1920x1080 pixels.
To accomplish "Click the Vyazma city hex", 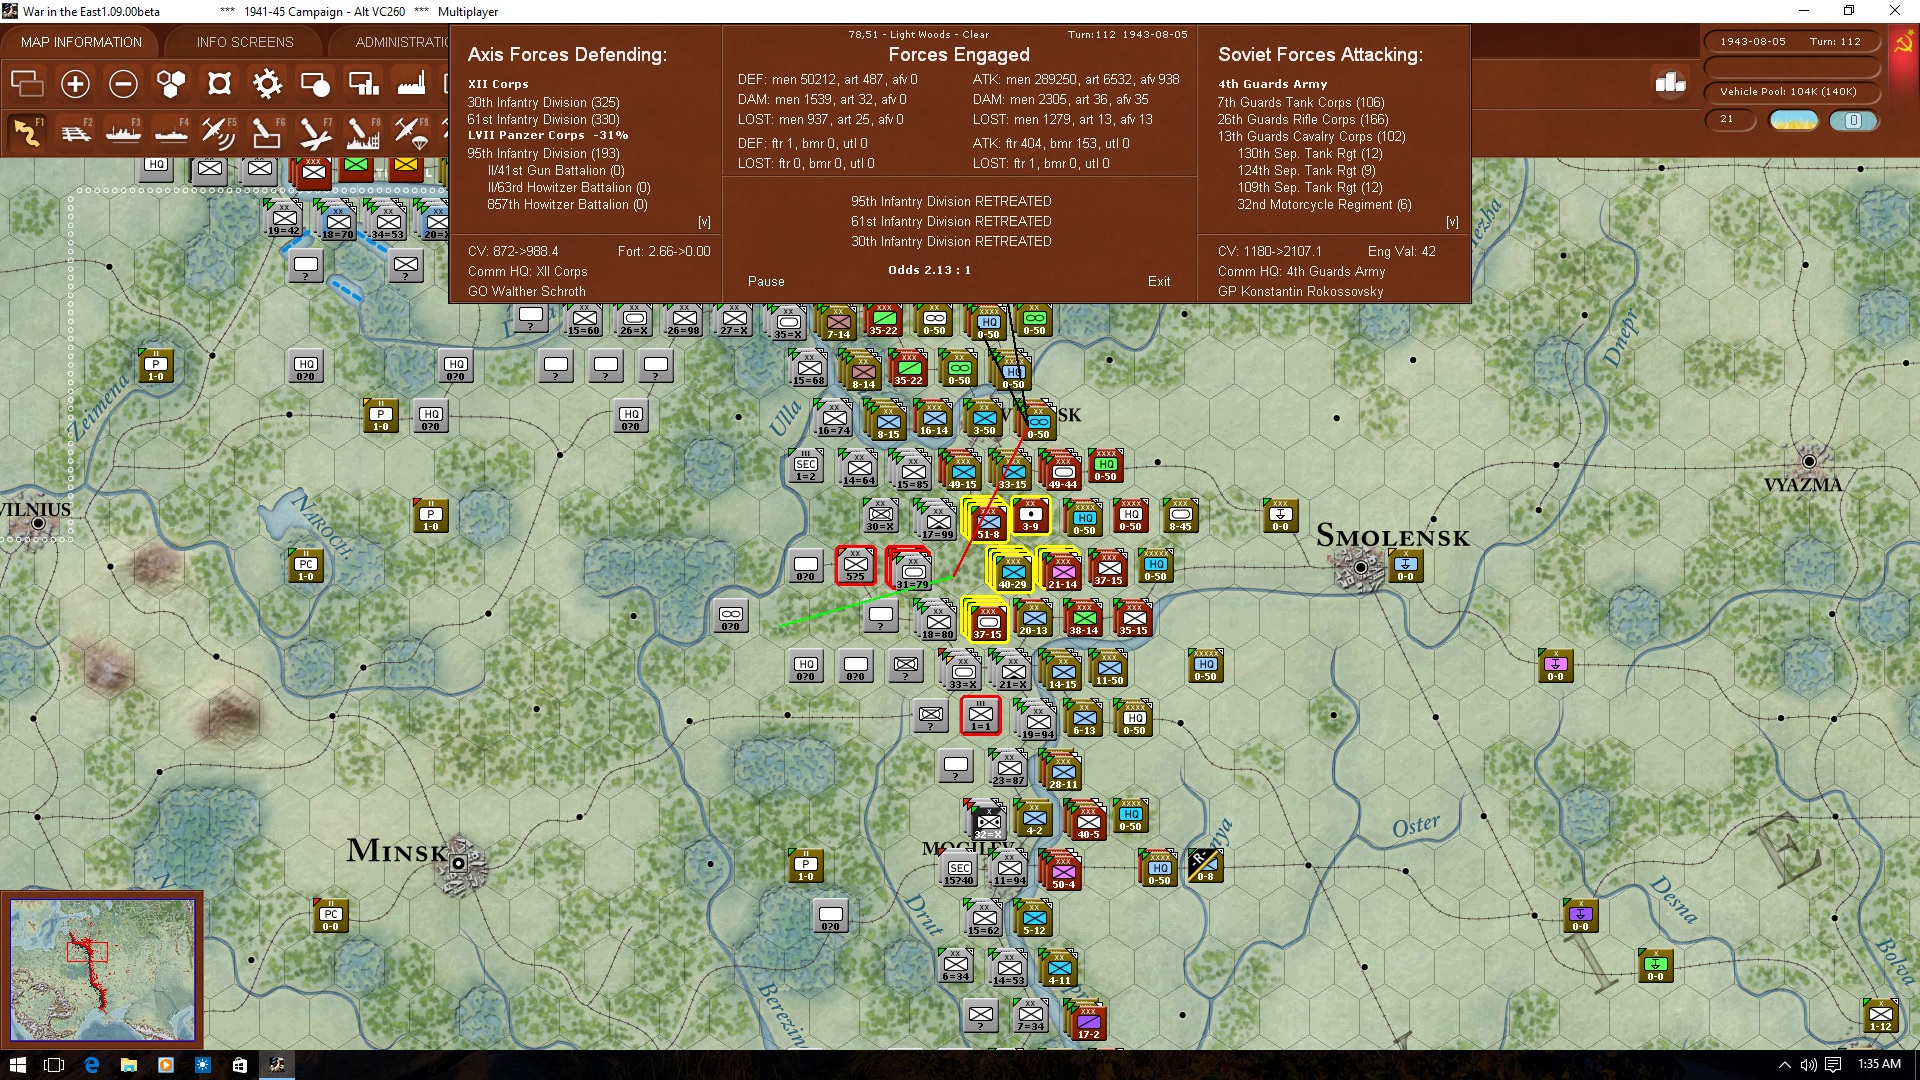I will tap(1809, 461).
